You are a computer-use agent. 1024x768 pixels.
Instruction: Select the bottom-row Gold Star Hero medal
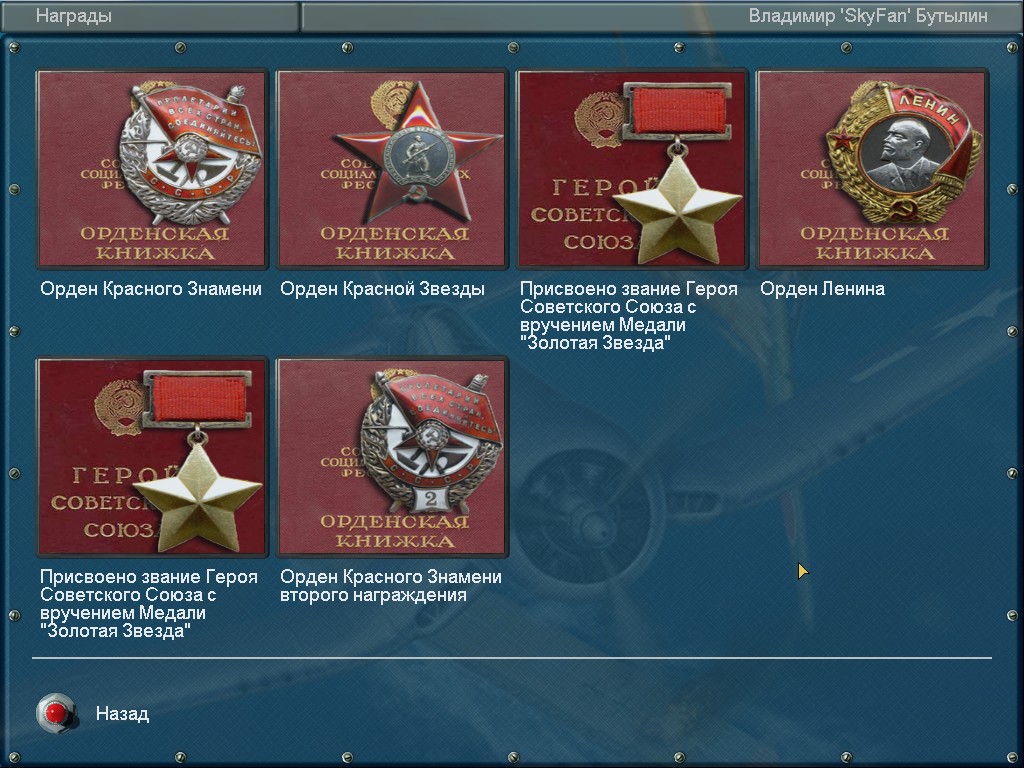tap(152, 456)
